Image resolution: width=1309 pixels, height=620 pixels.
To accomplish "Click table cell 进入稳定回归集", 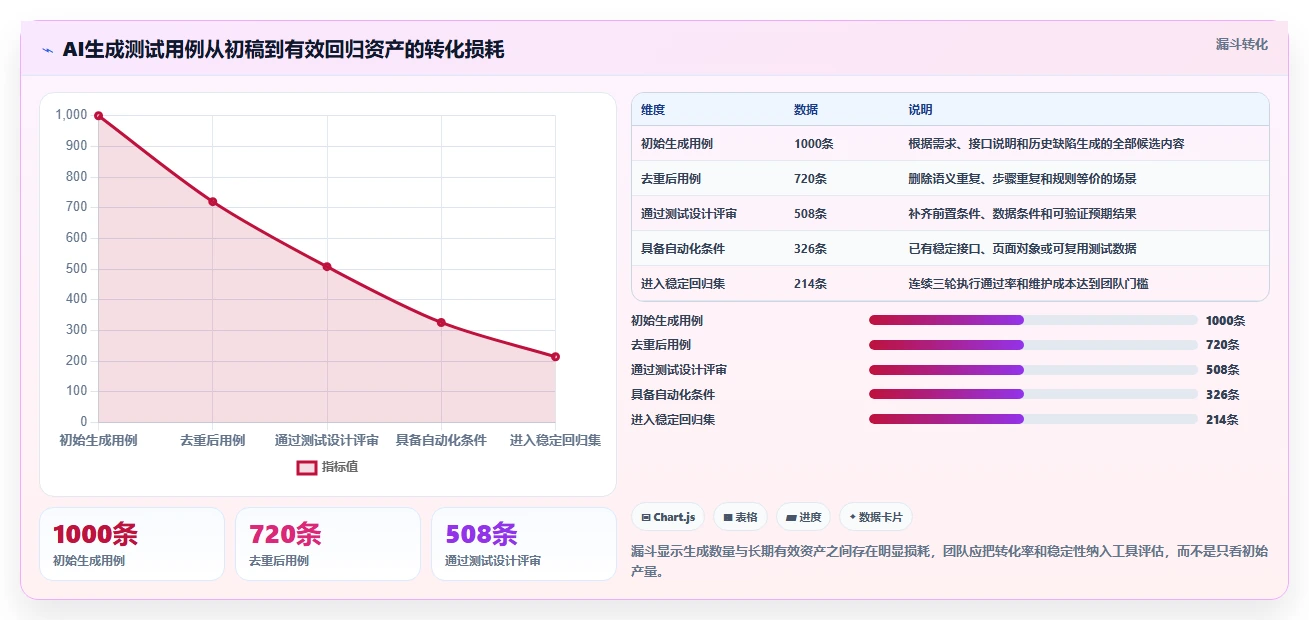I will (x=683, y=284).
